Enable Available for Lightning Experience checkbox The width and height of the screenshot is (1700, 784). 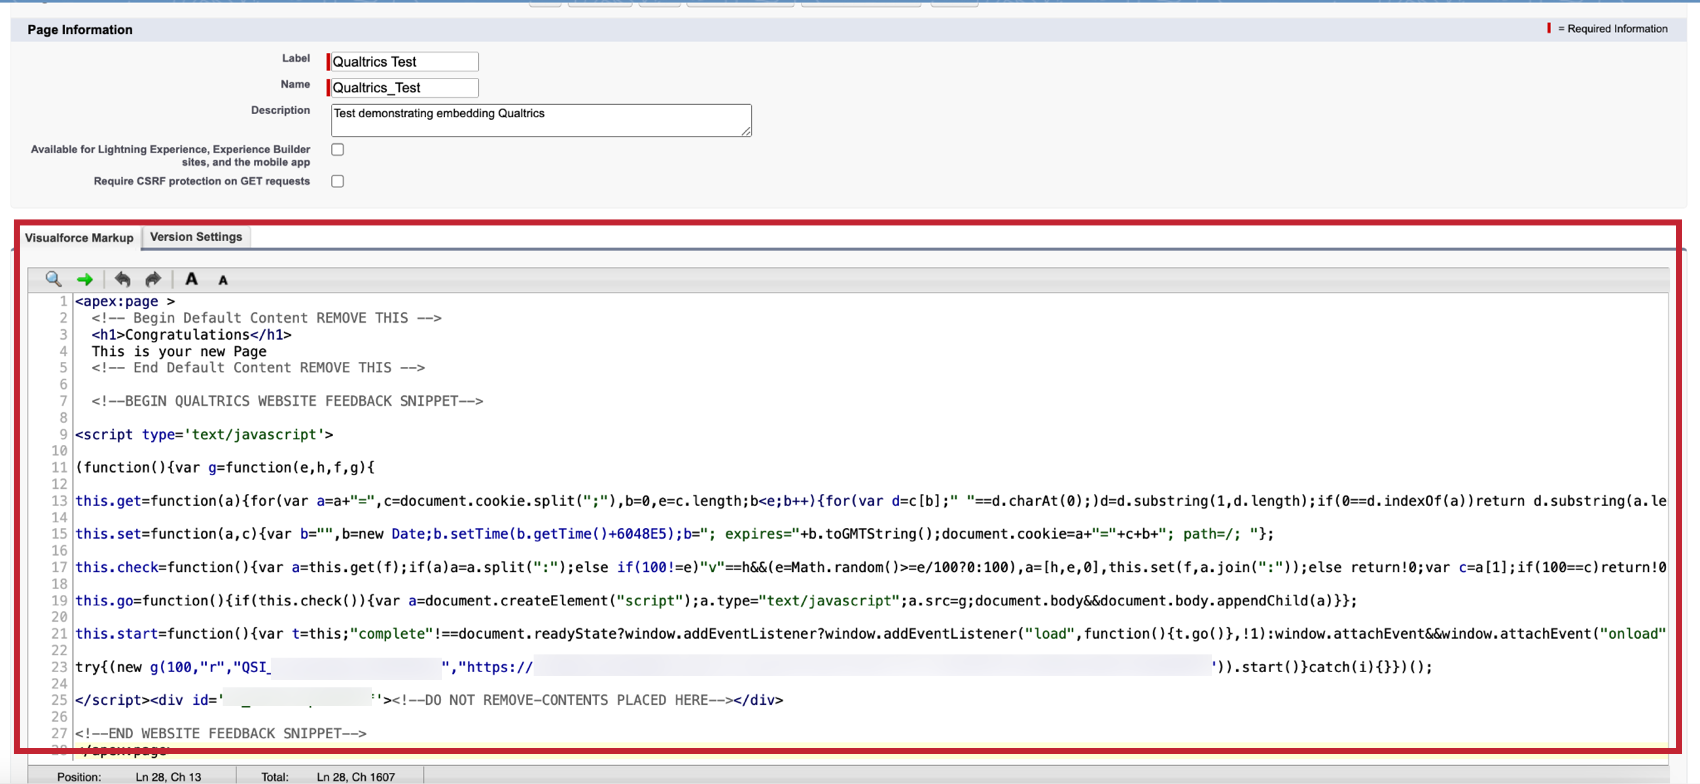click(x=338, y=150)
